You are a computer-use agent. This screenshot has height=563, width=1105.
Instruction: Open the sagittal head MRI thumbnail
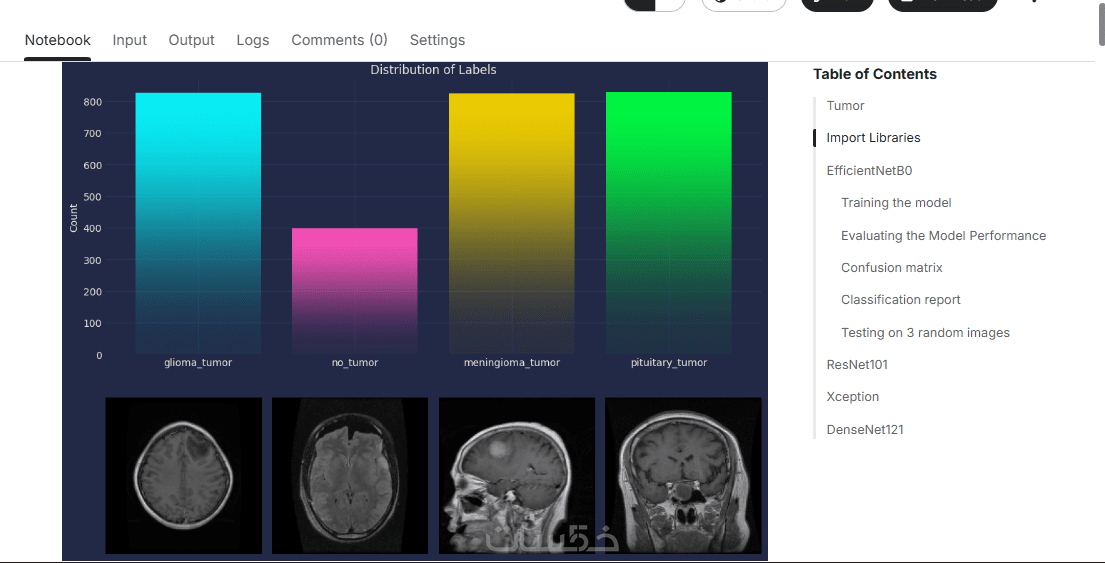[517, 476]
